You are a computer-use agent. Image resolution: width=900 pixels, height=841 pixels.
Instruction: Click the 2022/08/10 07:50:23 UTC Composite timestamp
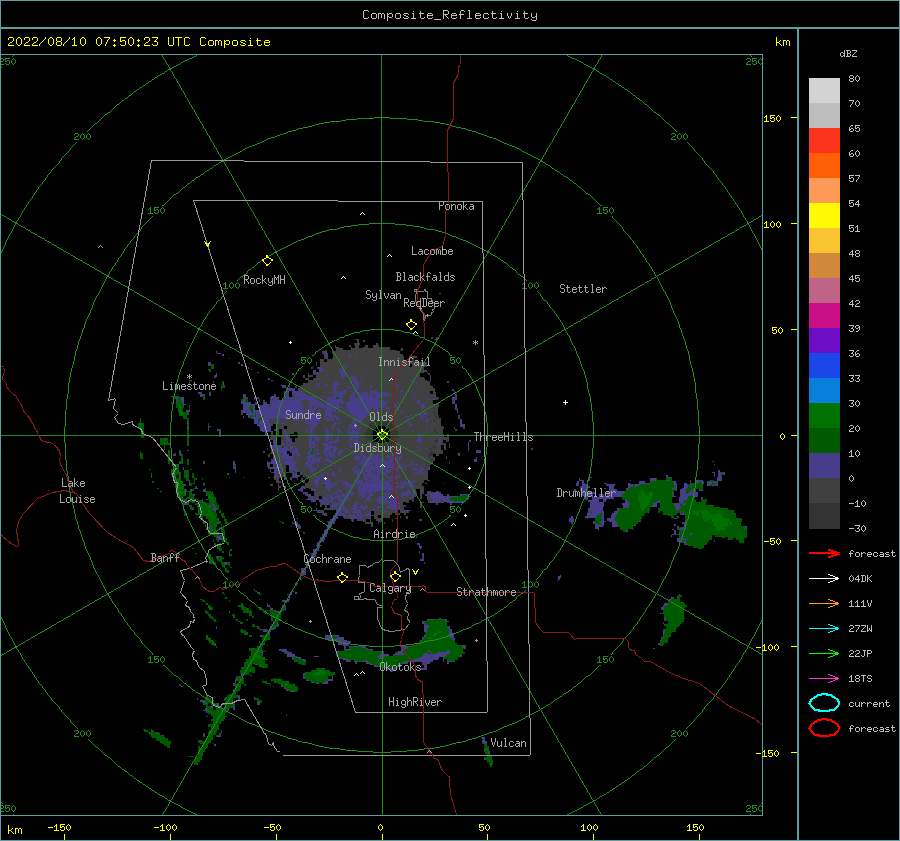138,42
